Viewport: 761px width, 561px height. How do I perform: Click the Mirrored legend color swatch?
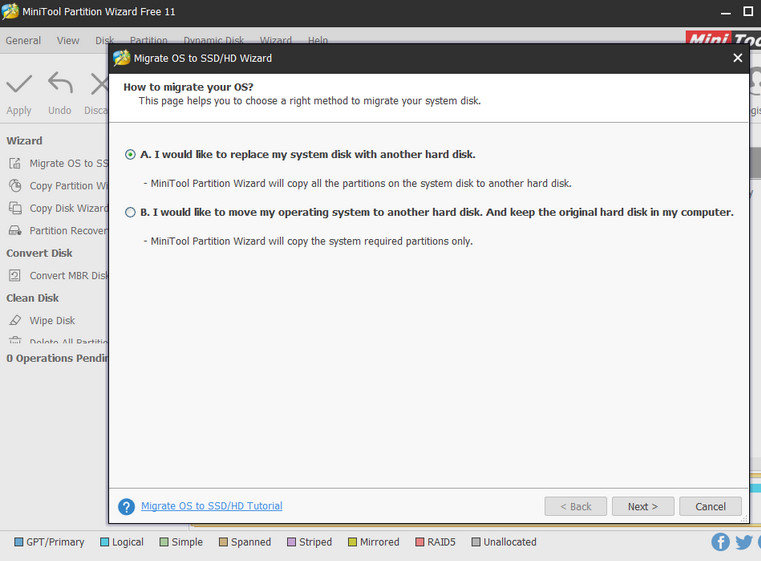352,542
